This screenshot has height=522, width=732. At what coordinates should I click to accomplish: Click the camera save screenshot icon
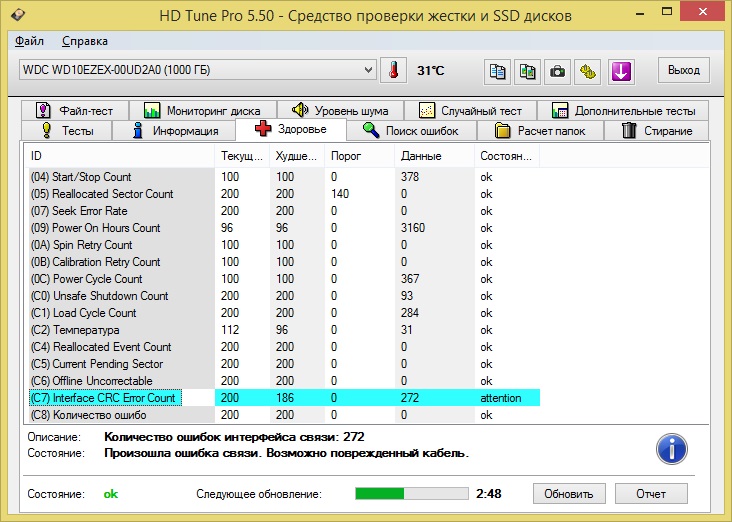point(557,71)
